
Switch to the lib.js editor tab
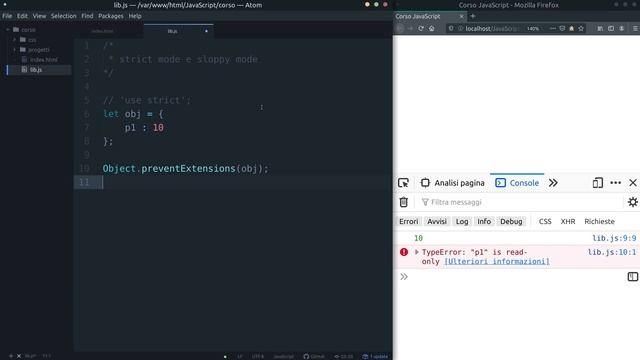click(178, 31)
